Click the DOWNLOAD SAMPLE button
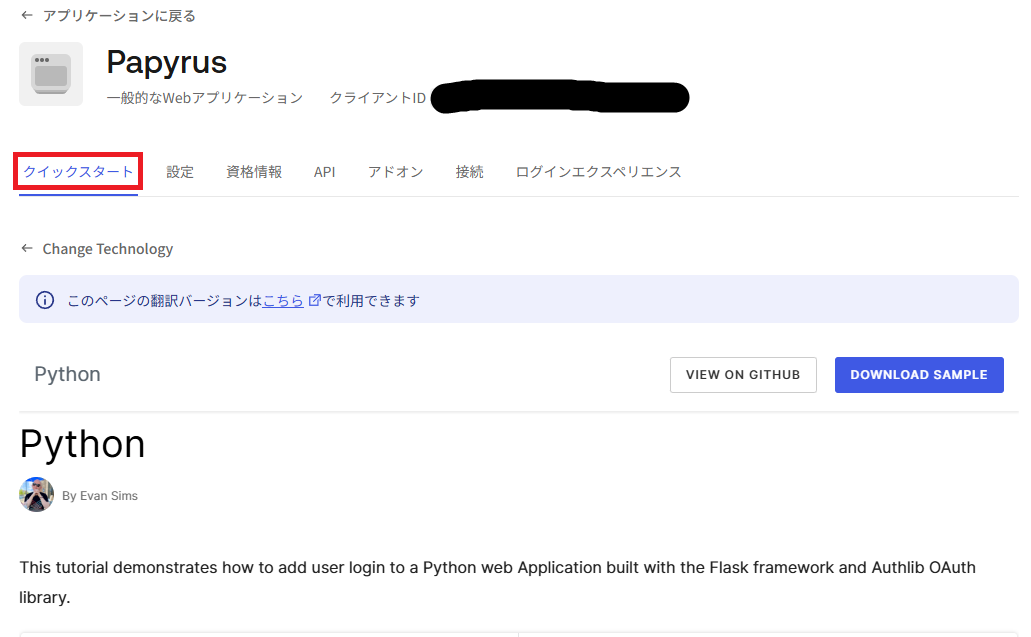The image size is (1031, 637). (919, 375)
